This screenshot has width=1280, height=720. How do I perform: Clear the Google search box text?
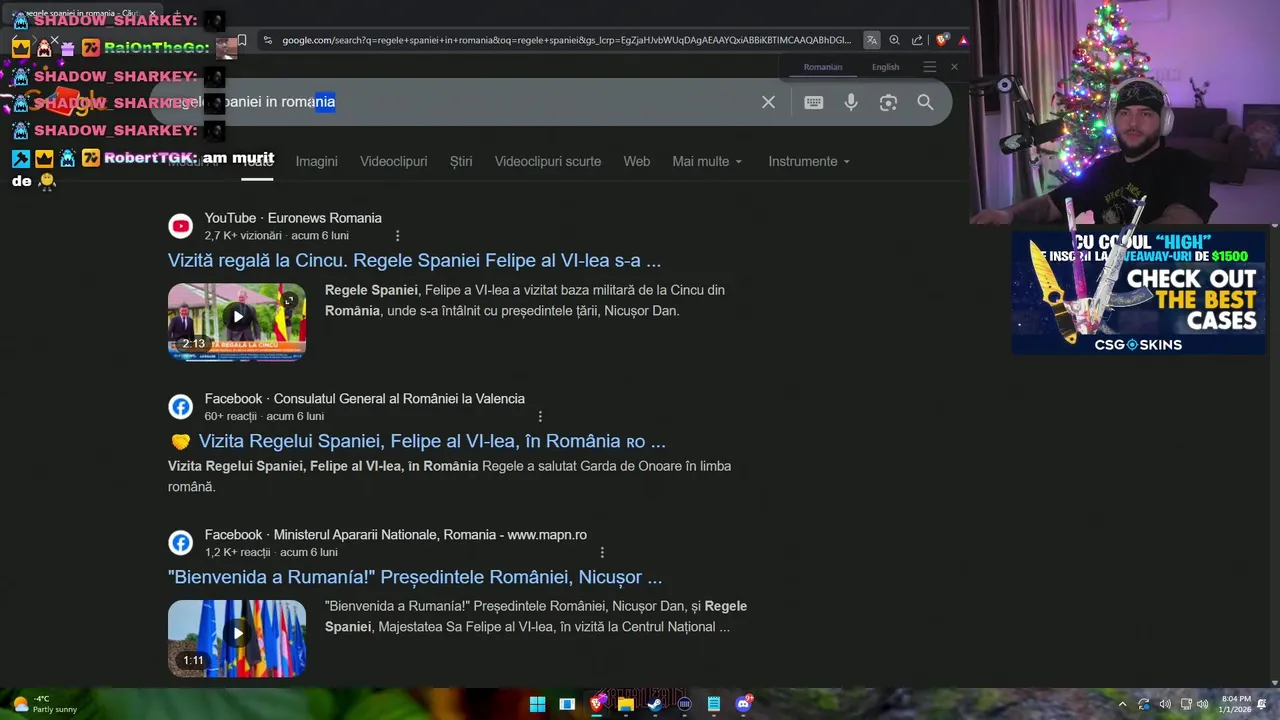[768, 102]
